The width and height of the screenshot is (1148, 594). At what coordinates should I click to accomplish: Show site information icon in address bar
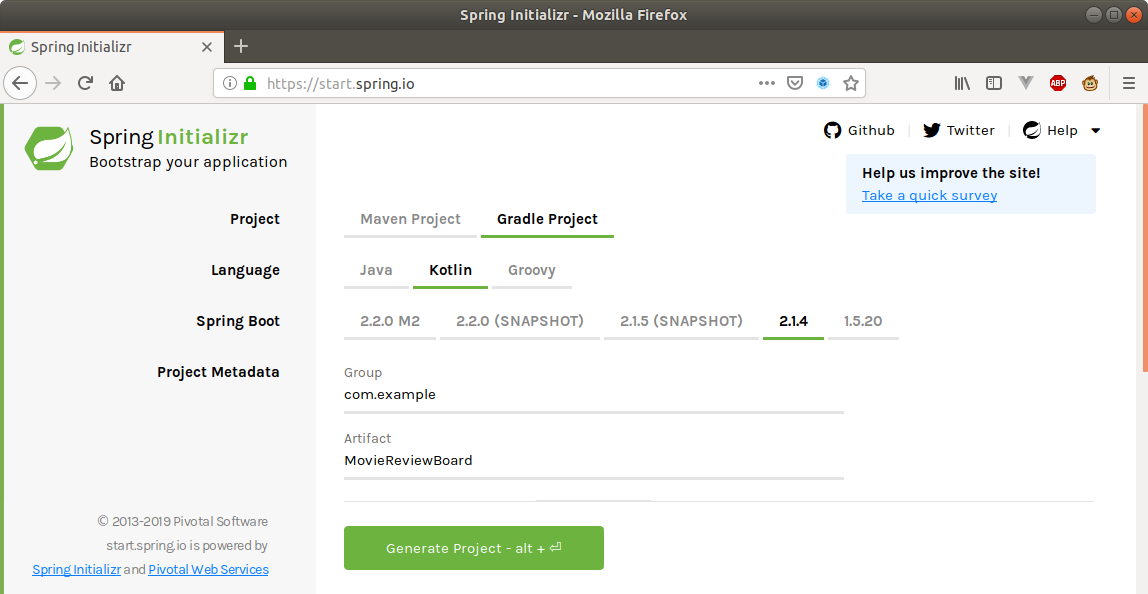pyautogui.click(x=229, y=83)
